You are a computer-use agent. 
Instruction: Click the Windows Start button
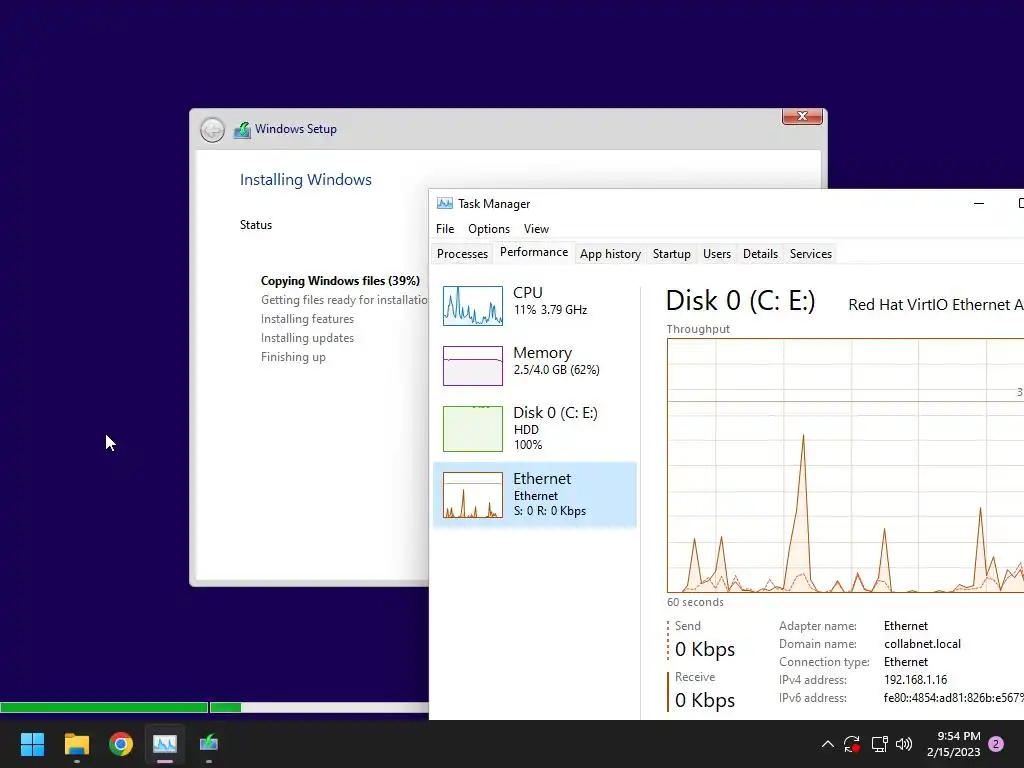(x=32, y=744)
